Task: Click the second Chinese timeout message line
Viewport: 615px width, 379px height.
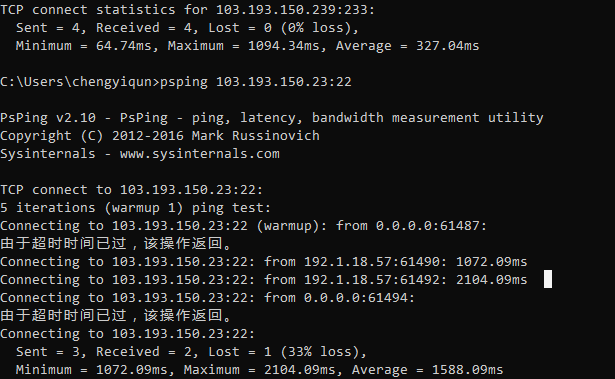Action: tap(116, 315)
